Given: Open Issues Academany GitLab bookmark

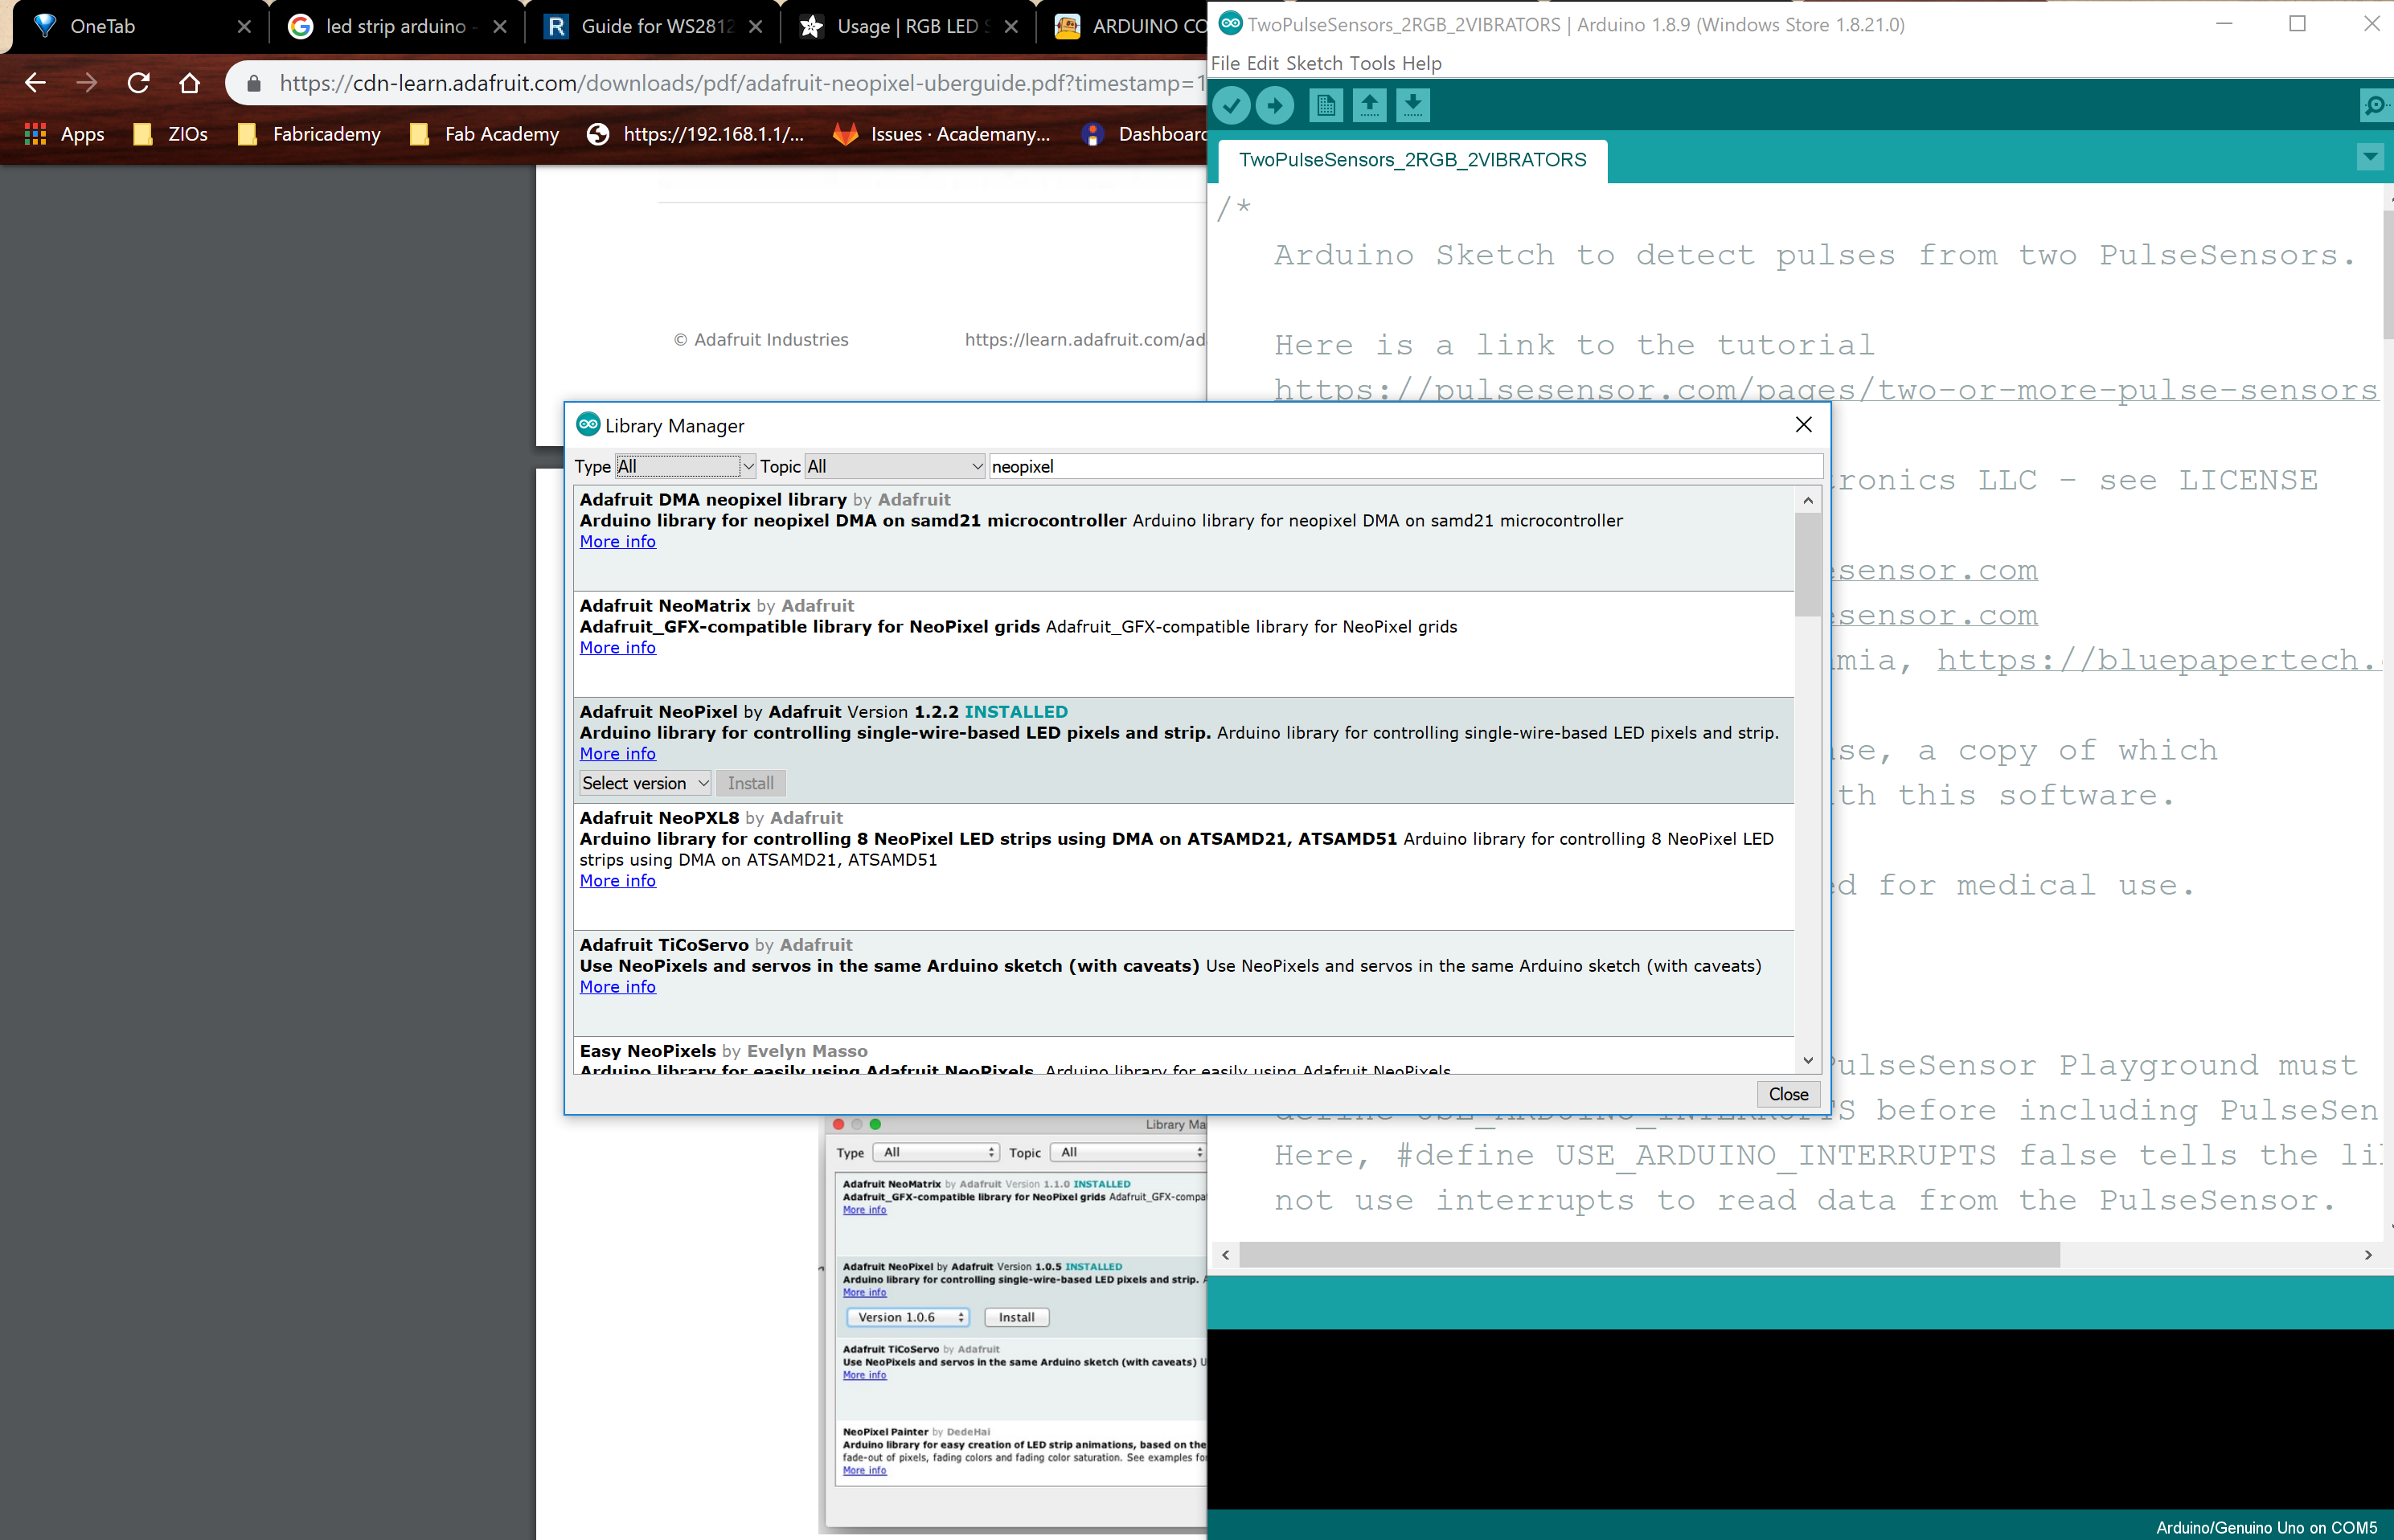Looking at the screenshot, I should tap(942, 134).
